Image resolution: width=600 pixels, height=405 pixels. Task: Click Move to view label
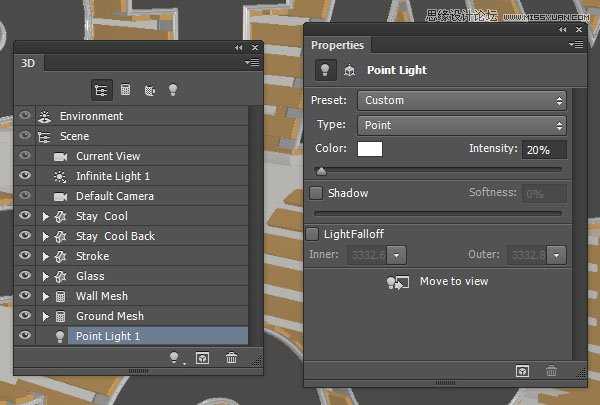[454, 281]
